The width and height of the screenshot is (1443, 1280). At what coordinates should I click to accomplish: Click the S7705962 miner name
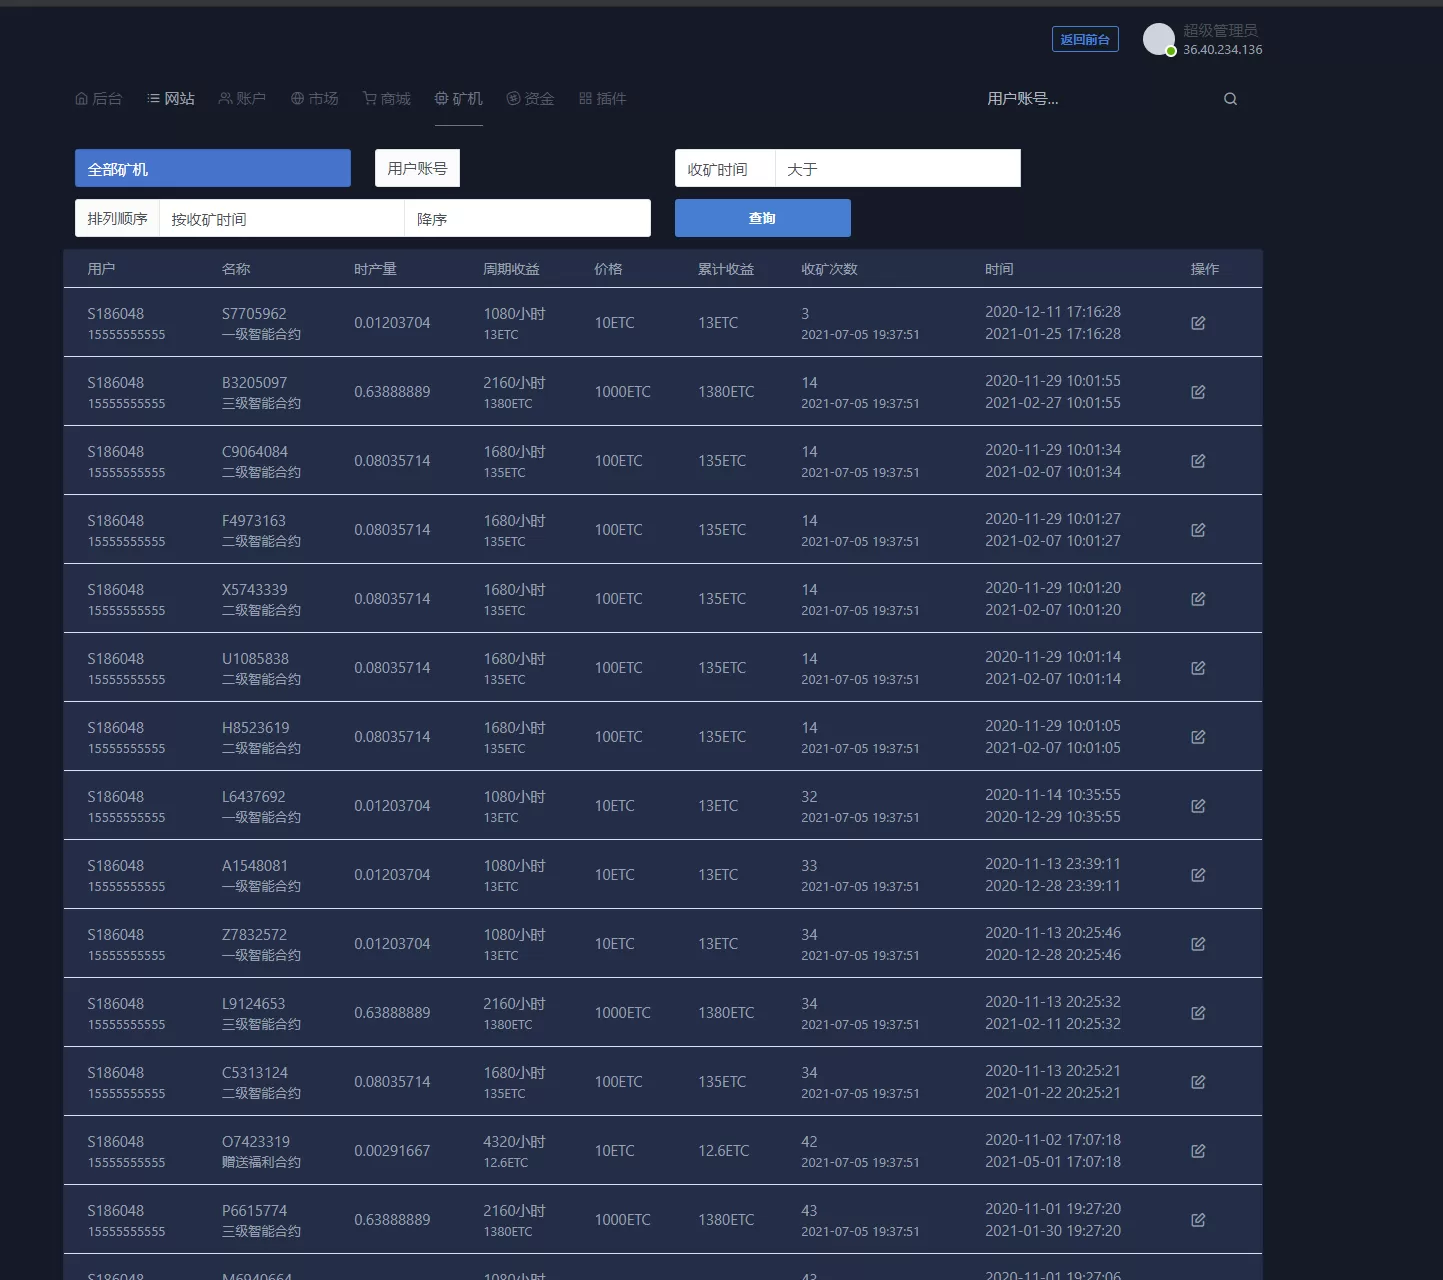point(254,314)
